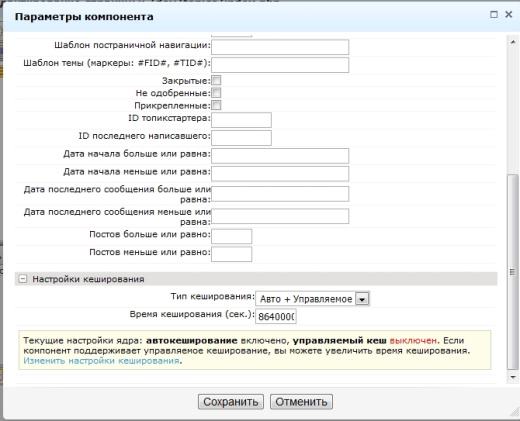Focus the Постов больше или равно field

pos(232,236)
